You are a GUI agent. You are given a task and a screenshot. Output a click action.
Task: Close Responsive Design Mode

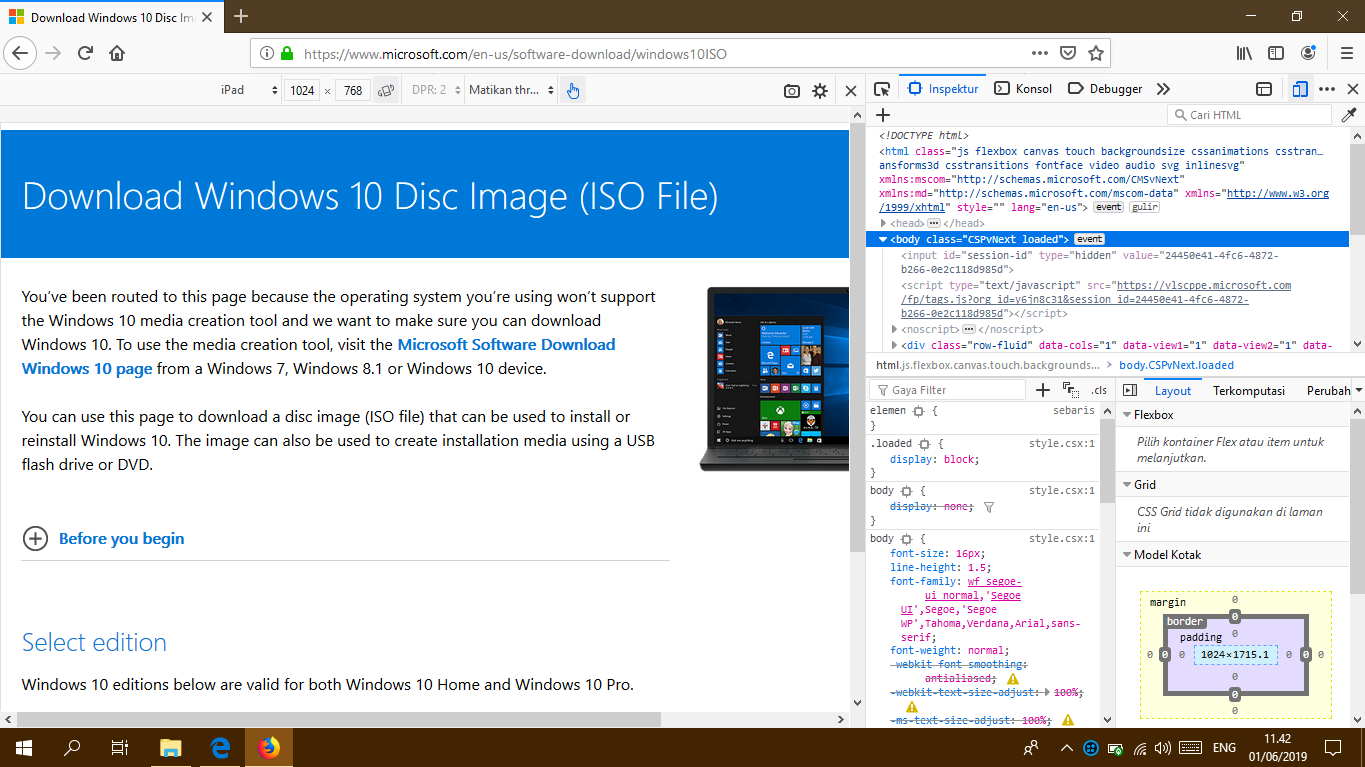pyautogui.click(x=851, y=91)
